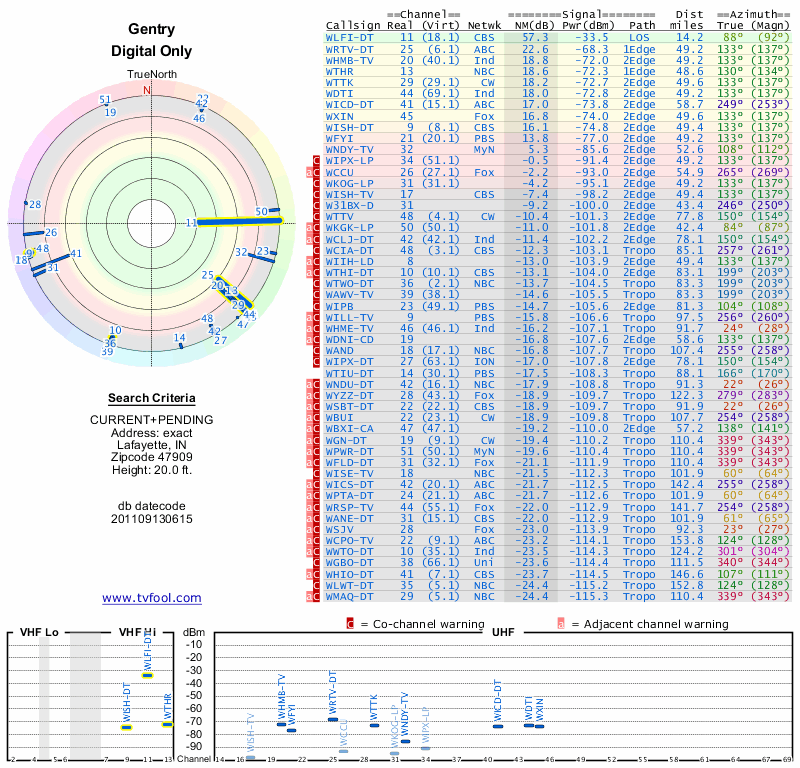Click the pink adjacent channel warning legend icon
The height and width of the screenshot is (768, 800).
click(561, 624)
